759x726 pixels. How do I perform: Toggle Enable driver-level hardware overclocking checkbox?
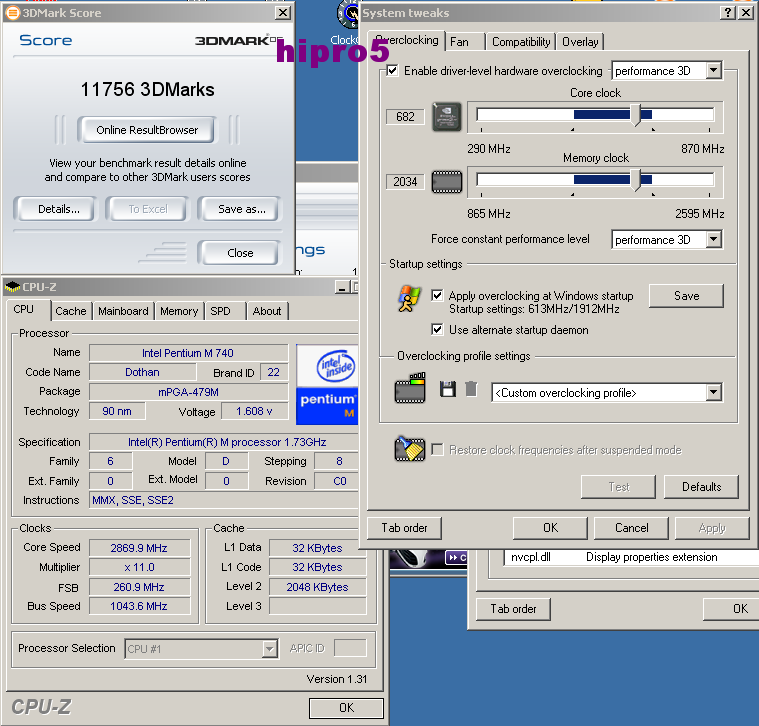[x=393, y=71]
